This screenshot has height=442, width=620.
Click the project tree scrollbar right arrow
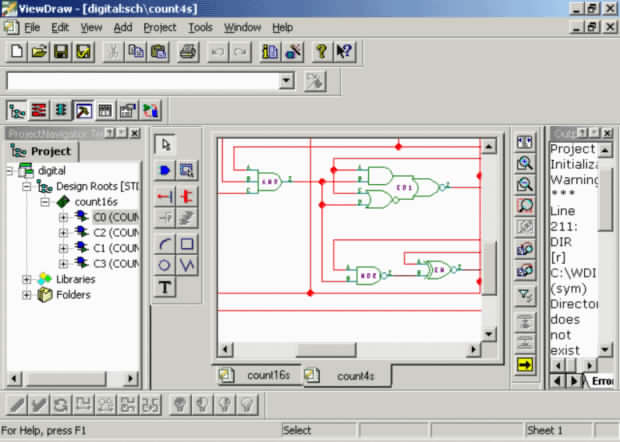pyautogui.click(x=130, y=379)
